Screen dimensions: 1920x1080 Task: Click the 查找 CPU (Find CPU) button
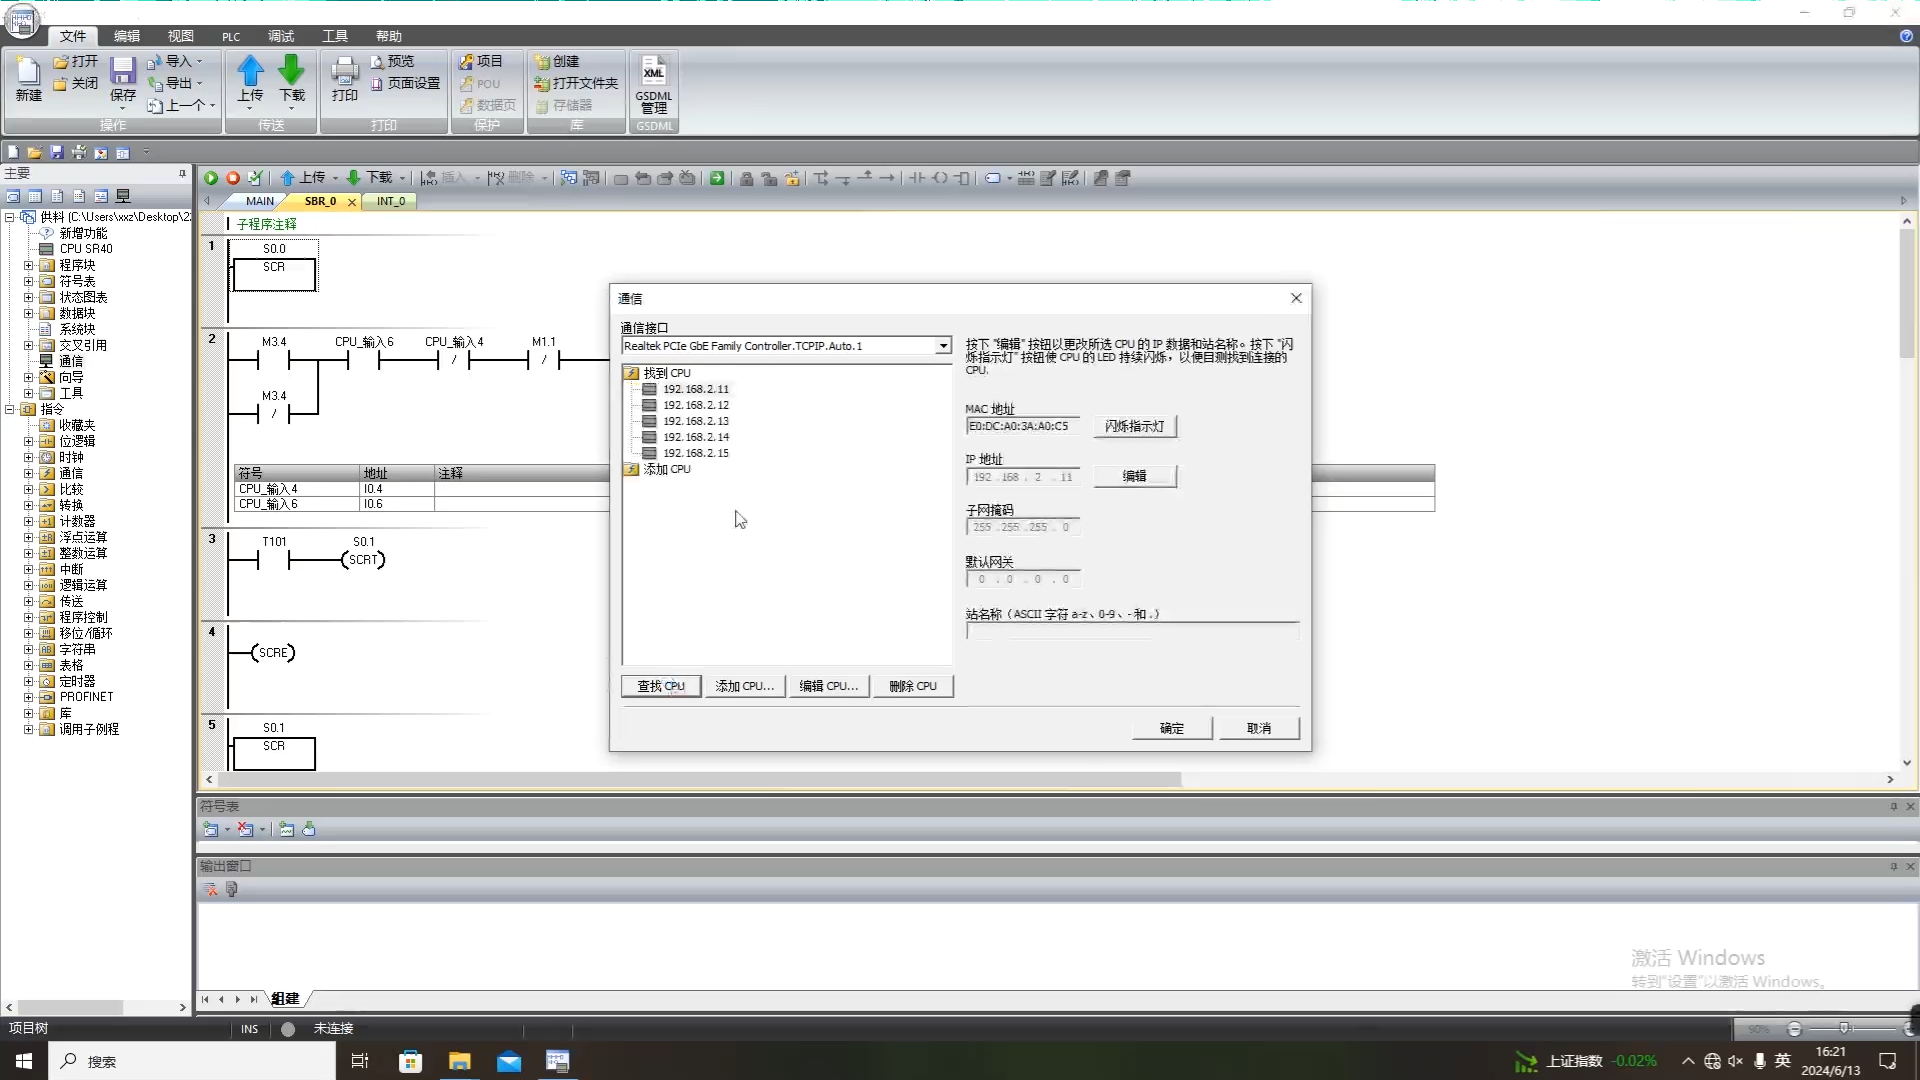[x=661, y=686]
